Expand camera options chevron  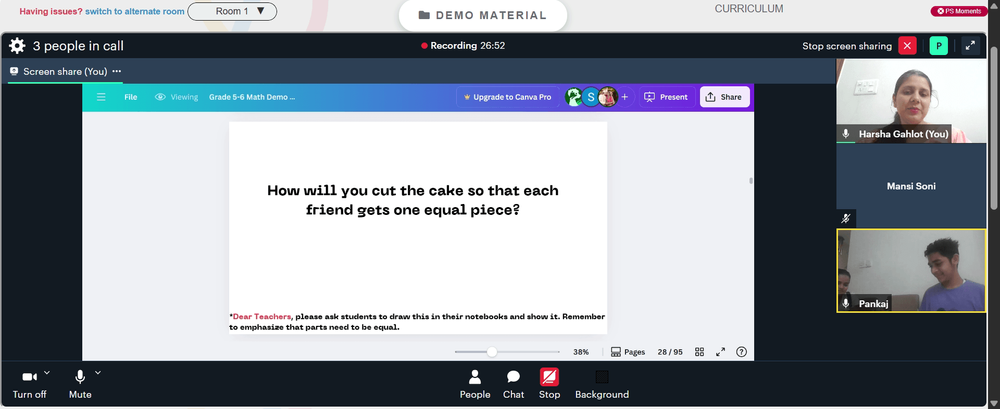pos(47,373)
